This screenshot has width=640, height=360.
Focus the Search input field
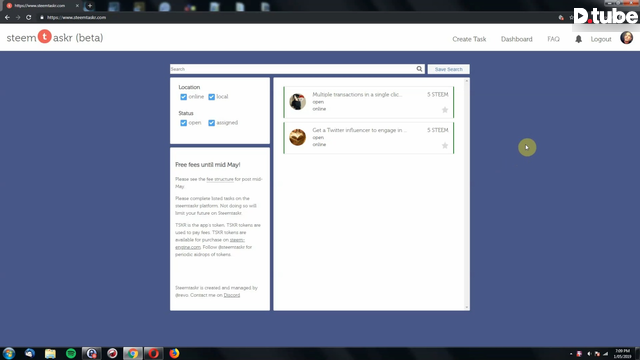pyautogui.click(x=293, y=69)
